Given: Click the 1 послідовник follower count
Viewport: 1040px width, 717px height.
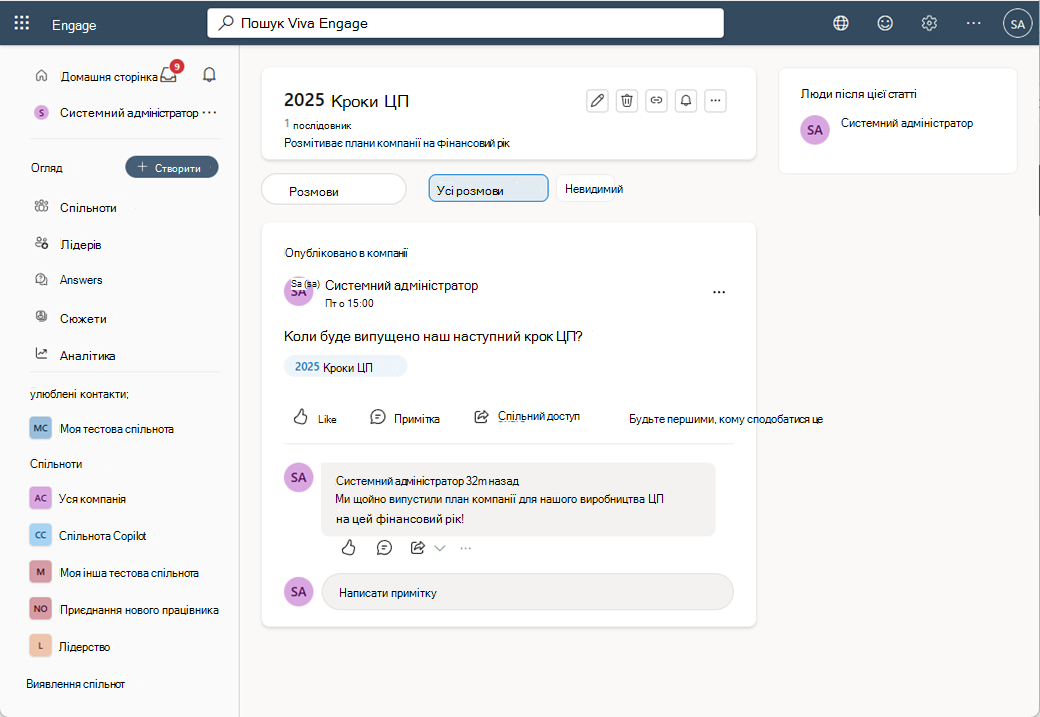Looking at the screenshot, I should 318,125.
